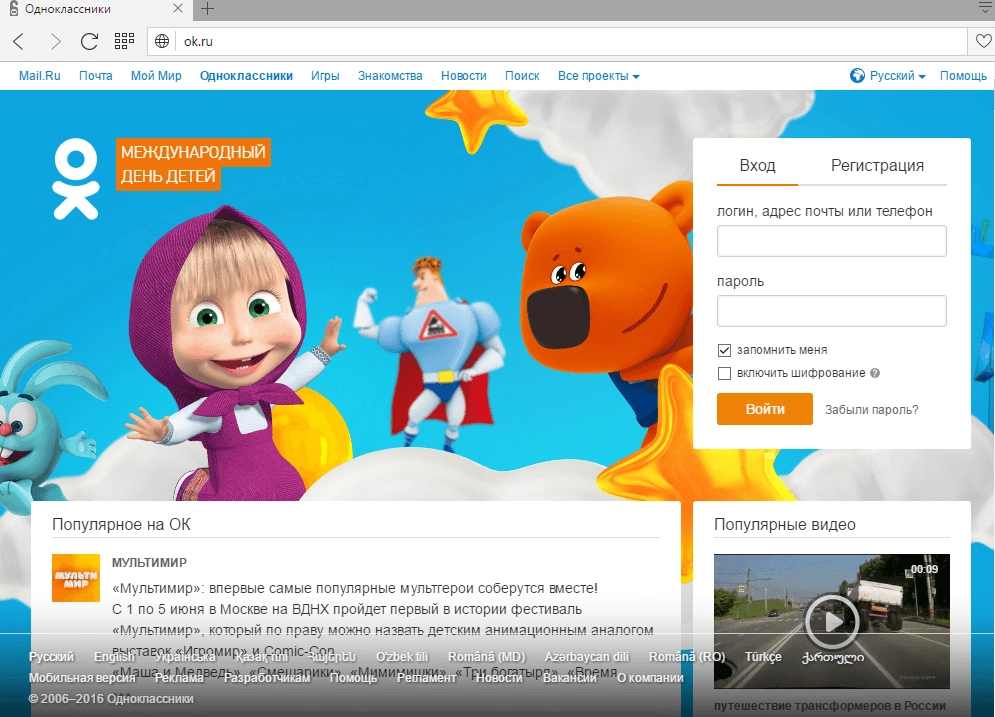Select Türkçe in the footer
This screenshot has height=717, width=995.
pyautogui.click(x=763, y=657)
